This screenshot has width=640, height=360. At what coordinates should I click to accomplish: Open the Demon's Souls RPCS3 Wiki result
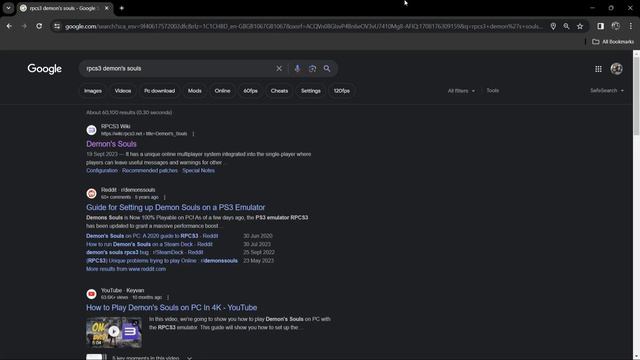111,144
